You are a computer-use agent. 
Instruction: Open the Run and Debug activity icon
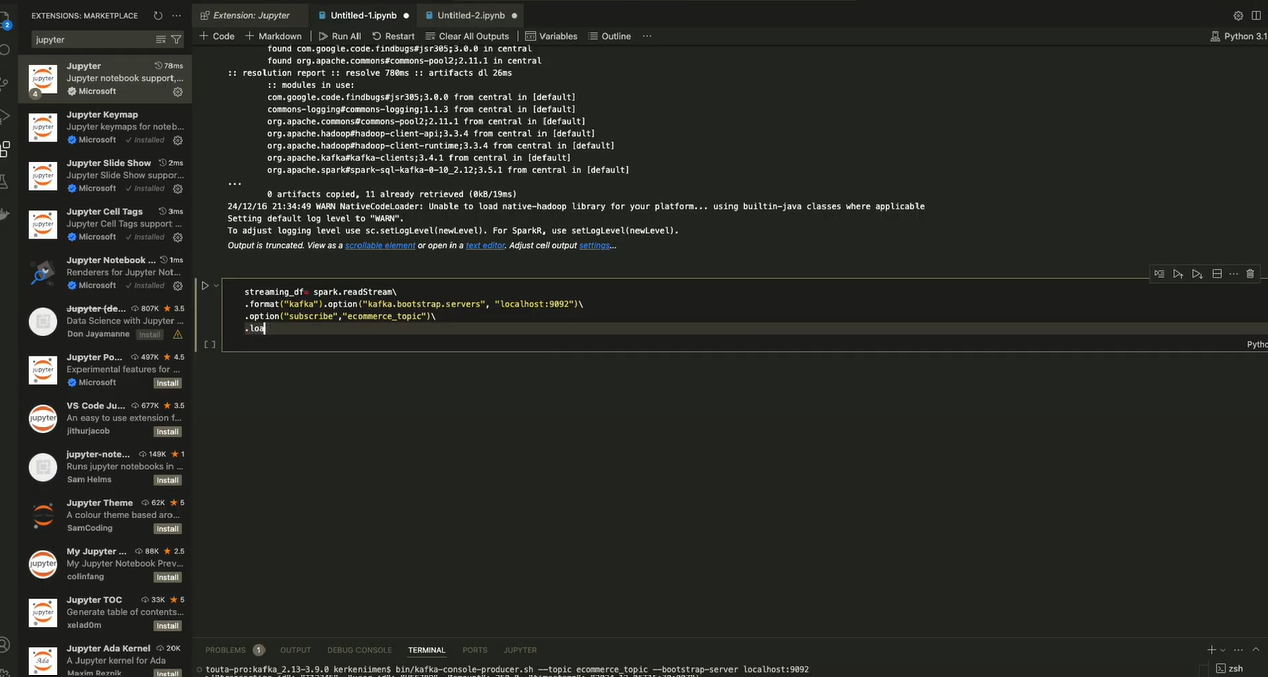click(x=5, y=116)
